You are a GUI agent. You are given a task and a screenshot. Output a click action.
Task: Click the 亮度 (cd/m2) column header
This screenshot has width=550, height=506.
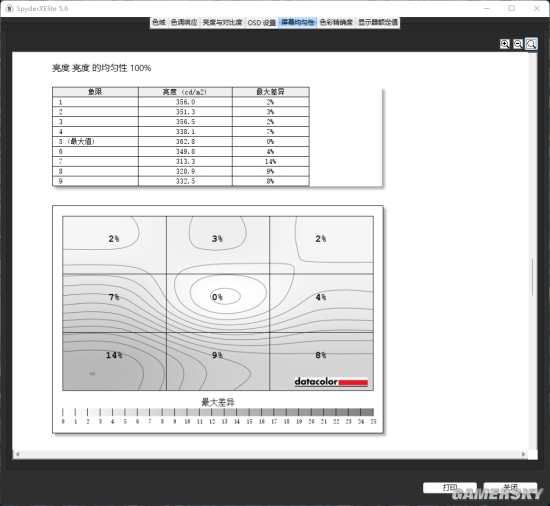pyautogui.click(x=185, y=92)
